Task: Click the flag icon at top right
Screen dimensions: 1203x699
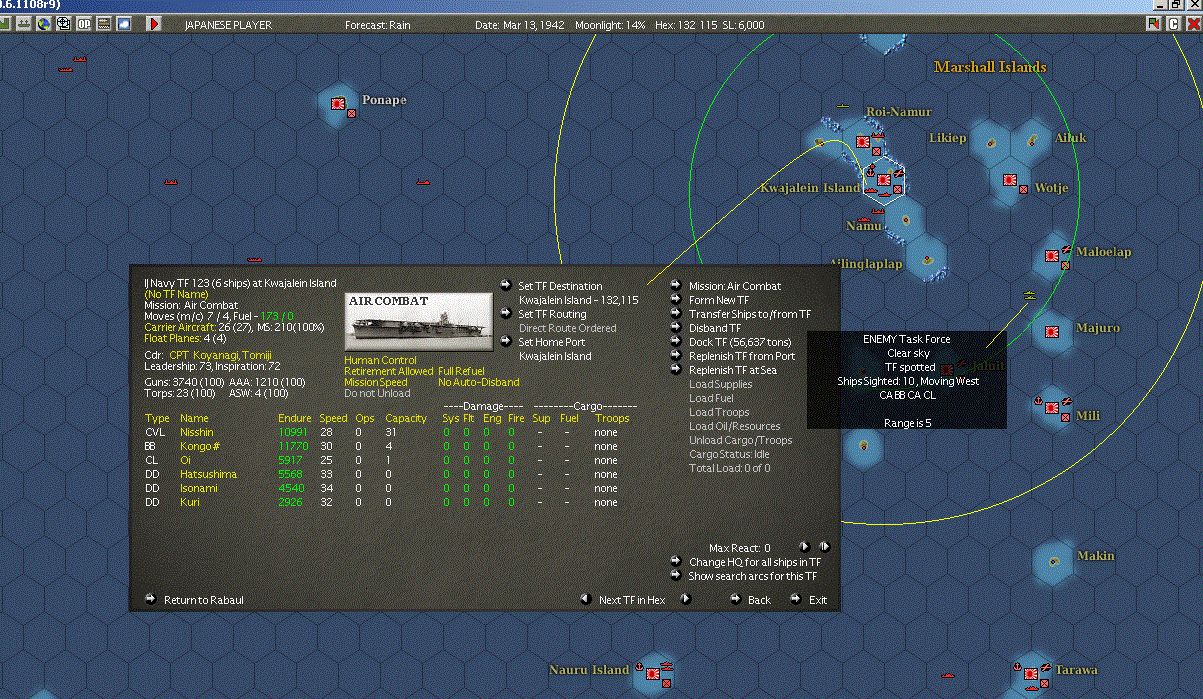Action: [1153, 23]
